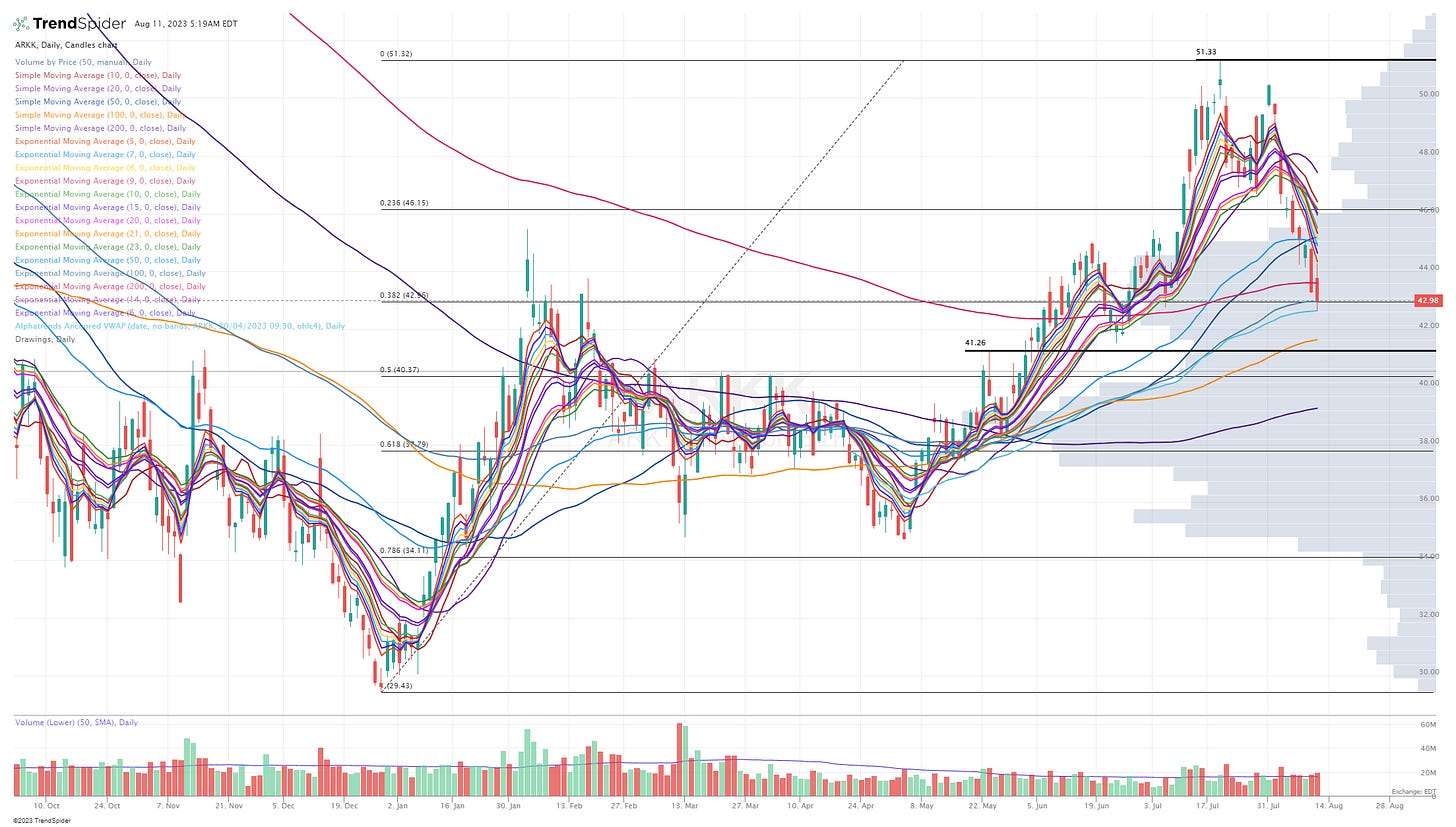Click the 'Aug 11, 2023 5:19AM EDT' timestamp

click(186, 23)
